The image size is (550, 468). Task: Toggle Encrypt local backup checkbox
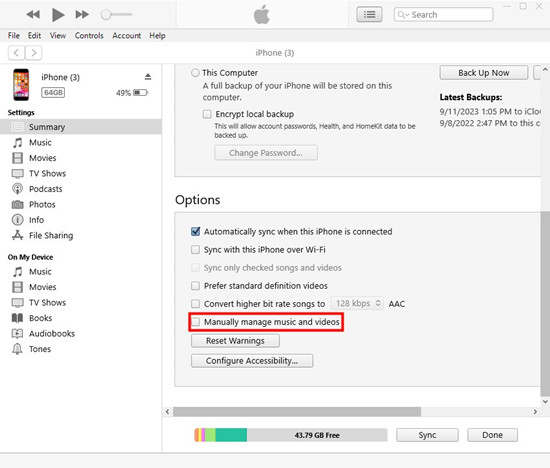[207, 114]
